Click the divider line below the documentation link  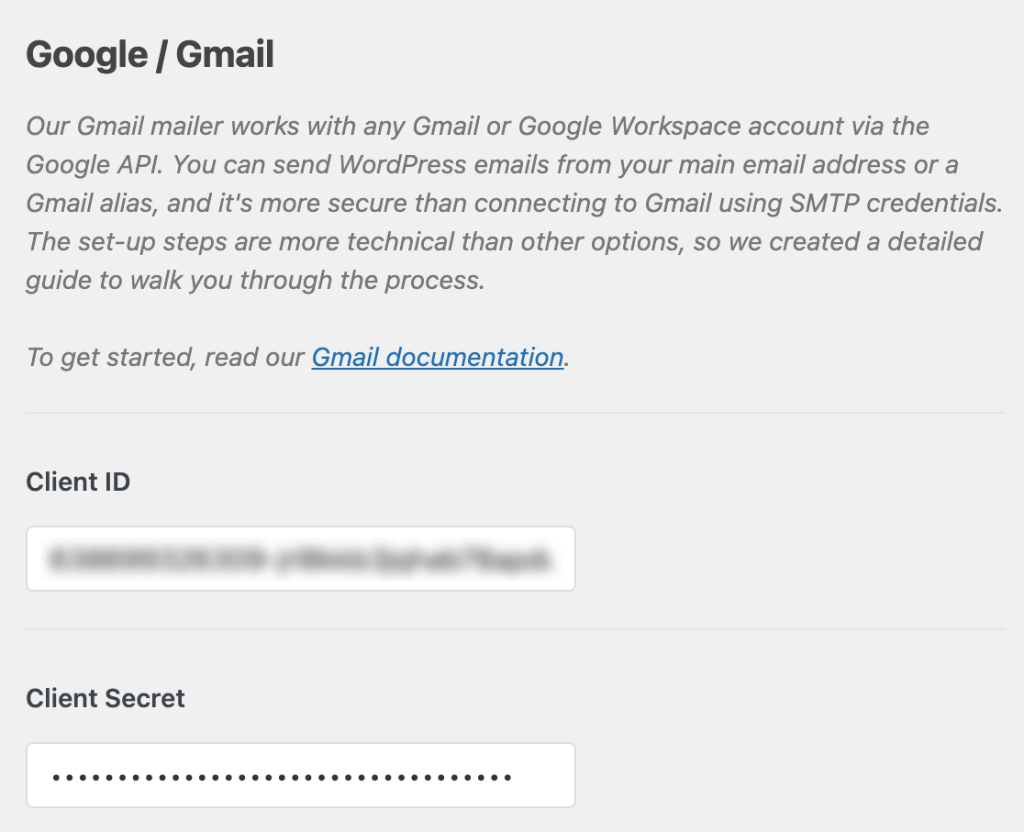515,412
